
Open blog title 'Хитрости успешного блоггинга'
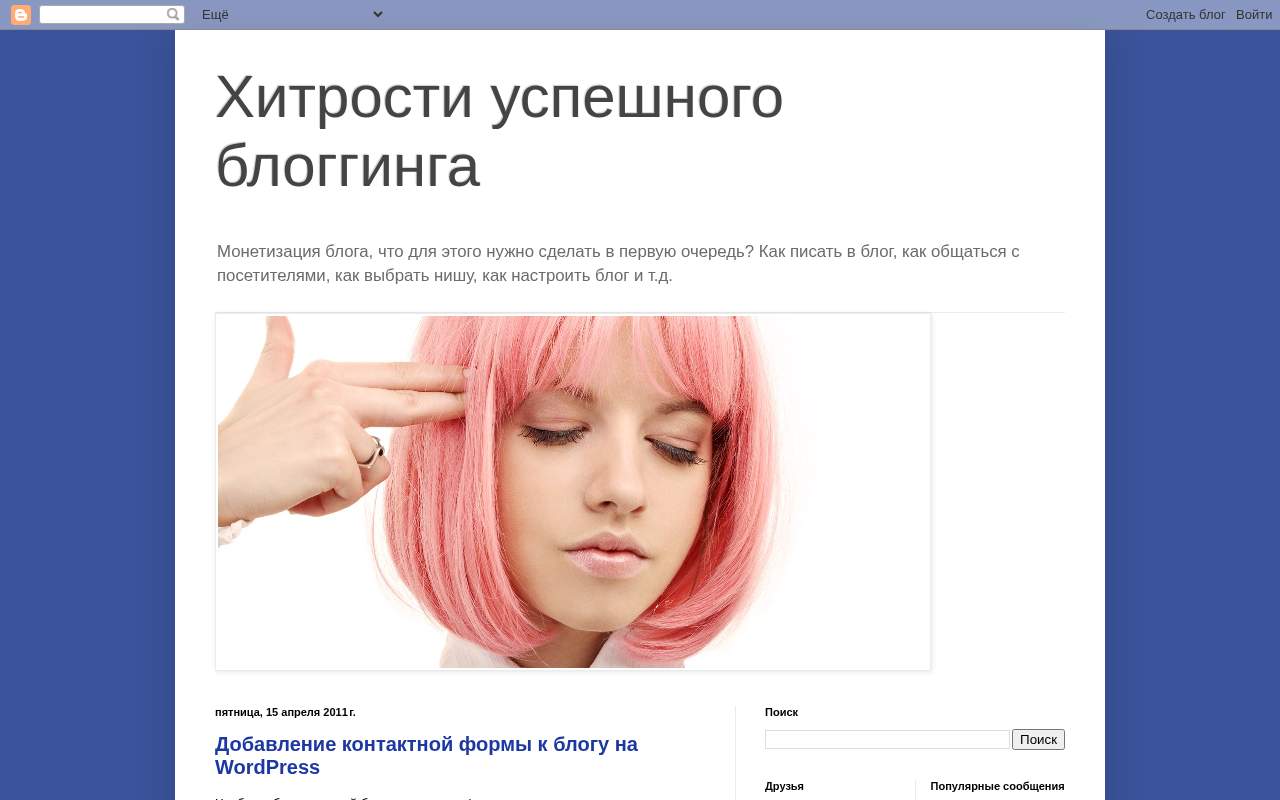(499, 131)
